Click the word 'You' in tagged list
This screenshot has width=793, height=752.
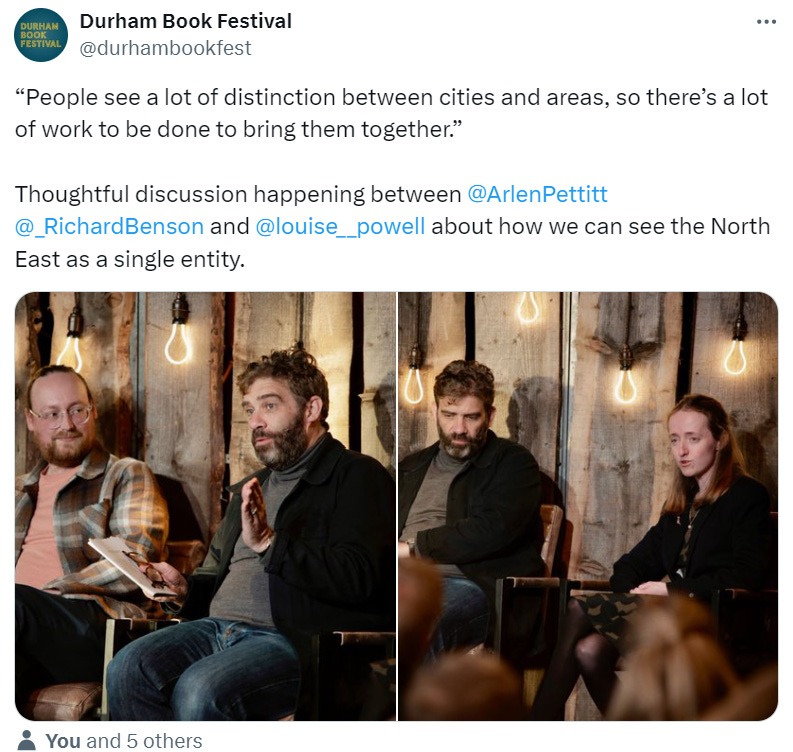coord(63,741)
